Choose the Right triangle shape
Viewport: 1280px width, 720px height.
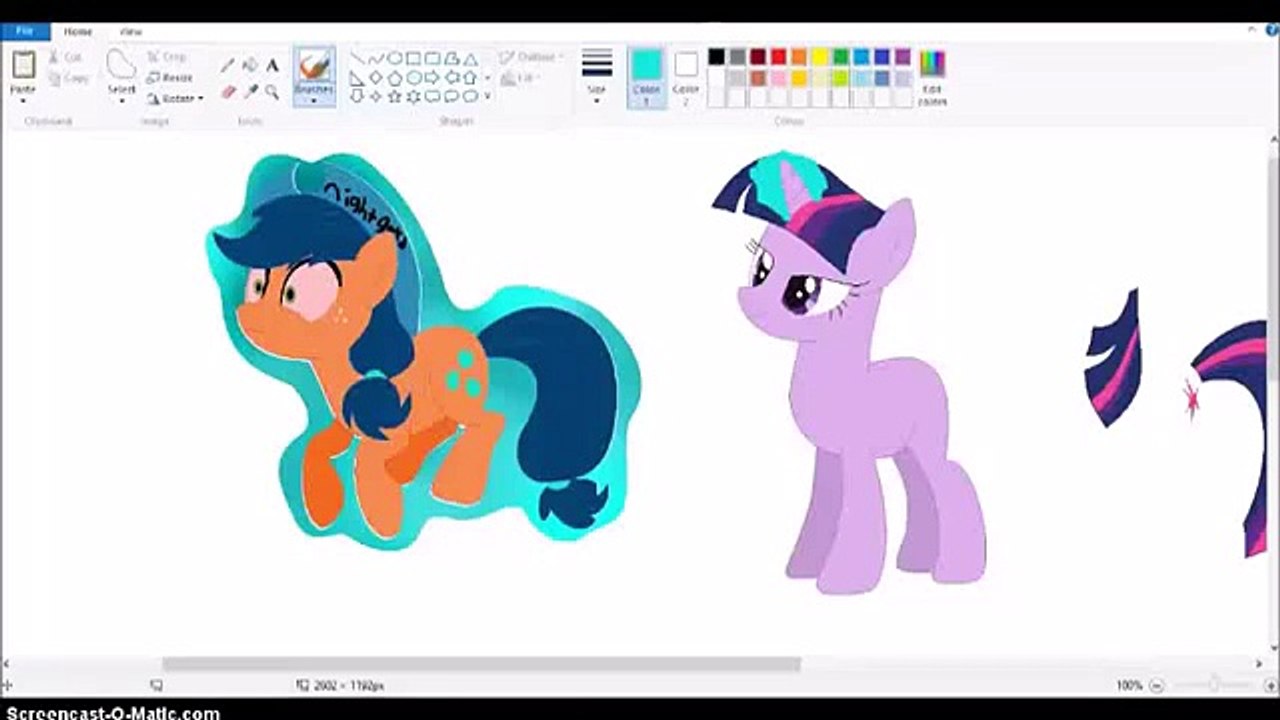tap(357, 78)
